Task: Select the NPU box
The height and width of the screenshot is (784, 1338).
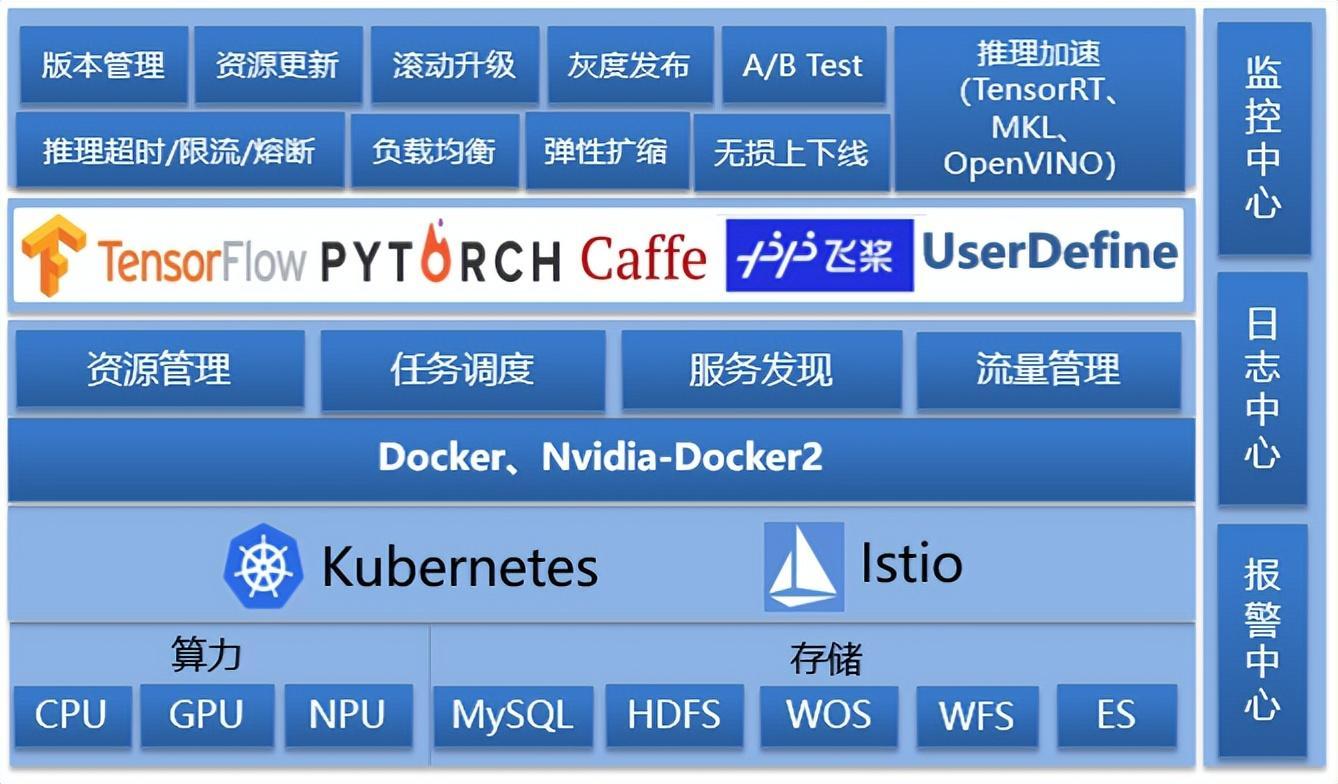Action: pos(348,715)
